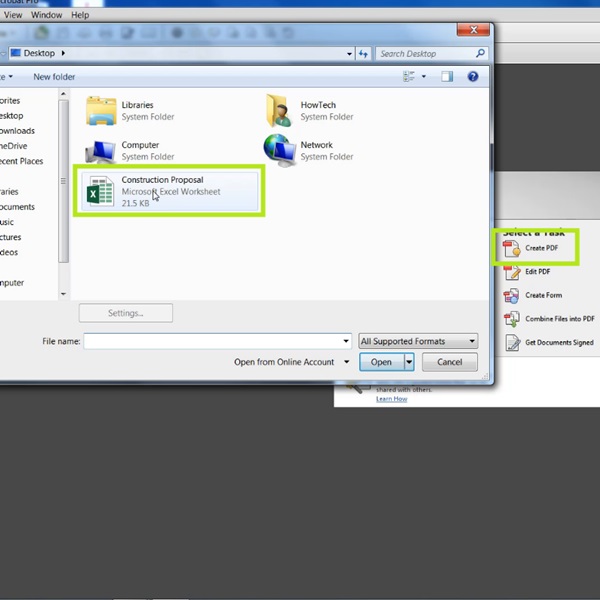Viewport: 600px width, 600px height.
Task: Select Videos in the navigation pane
Action: click(x=9, y=253)
